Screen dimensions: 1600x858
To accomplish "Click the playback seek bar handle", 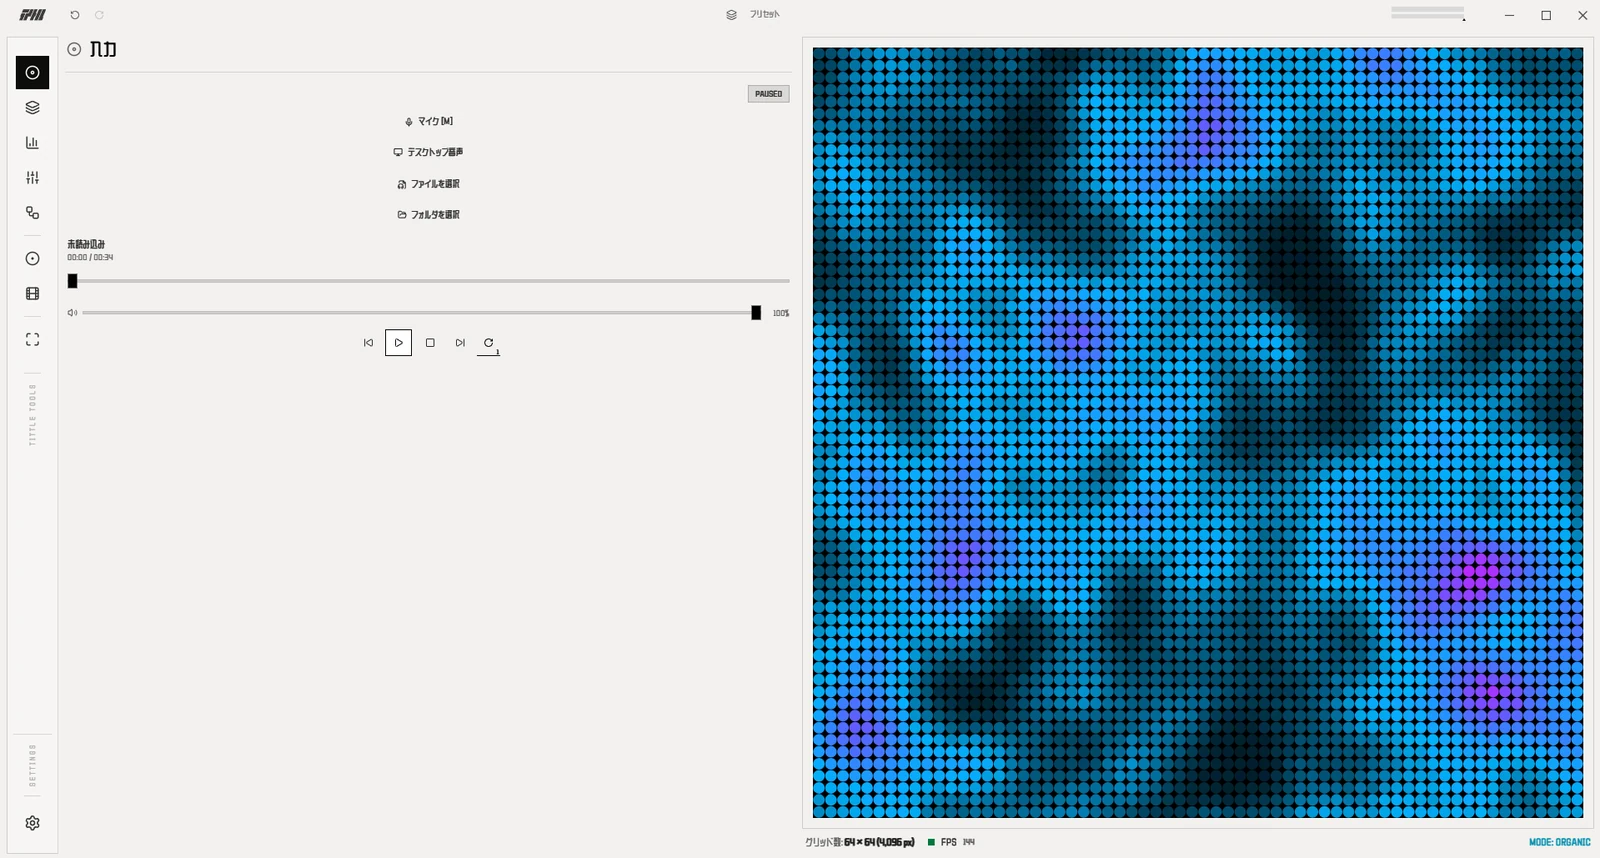I will [72, 281].
